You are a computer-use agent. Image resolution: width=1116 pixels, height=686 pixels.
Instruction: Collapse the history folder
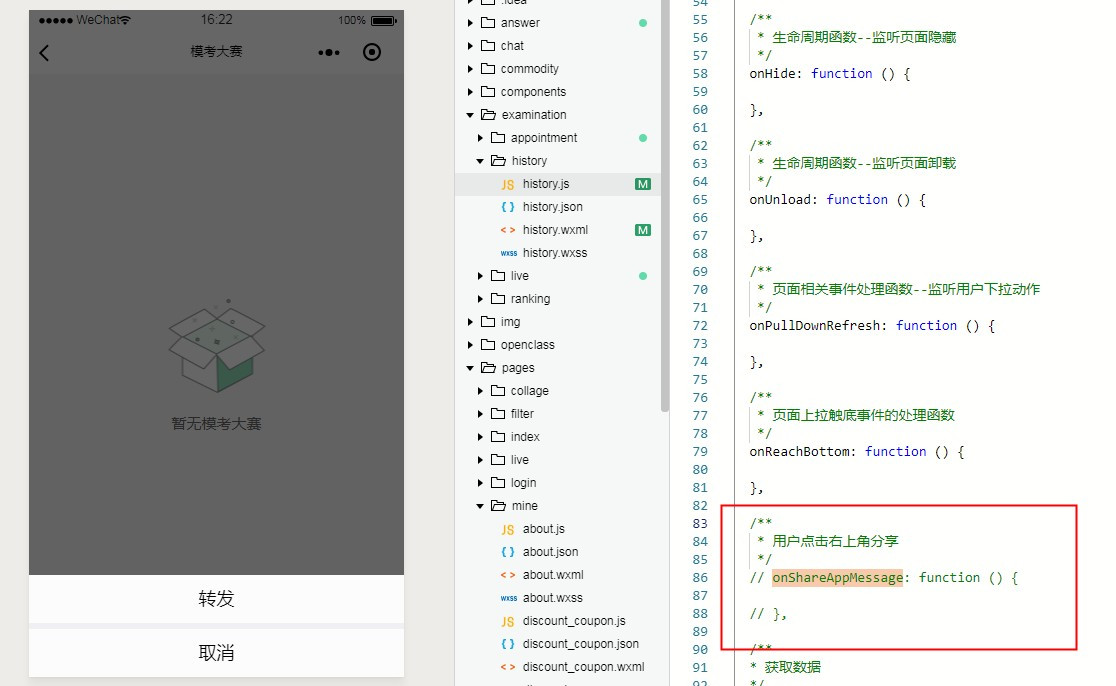(x=480, y=161)
